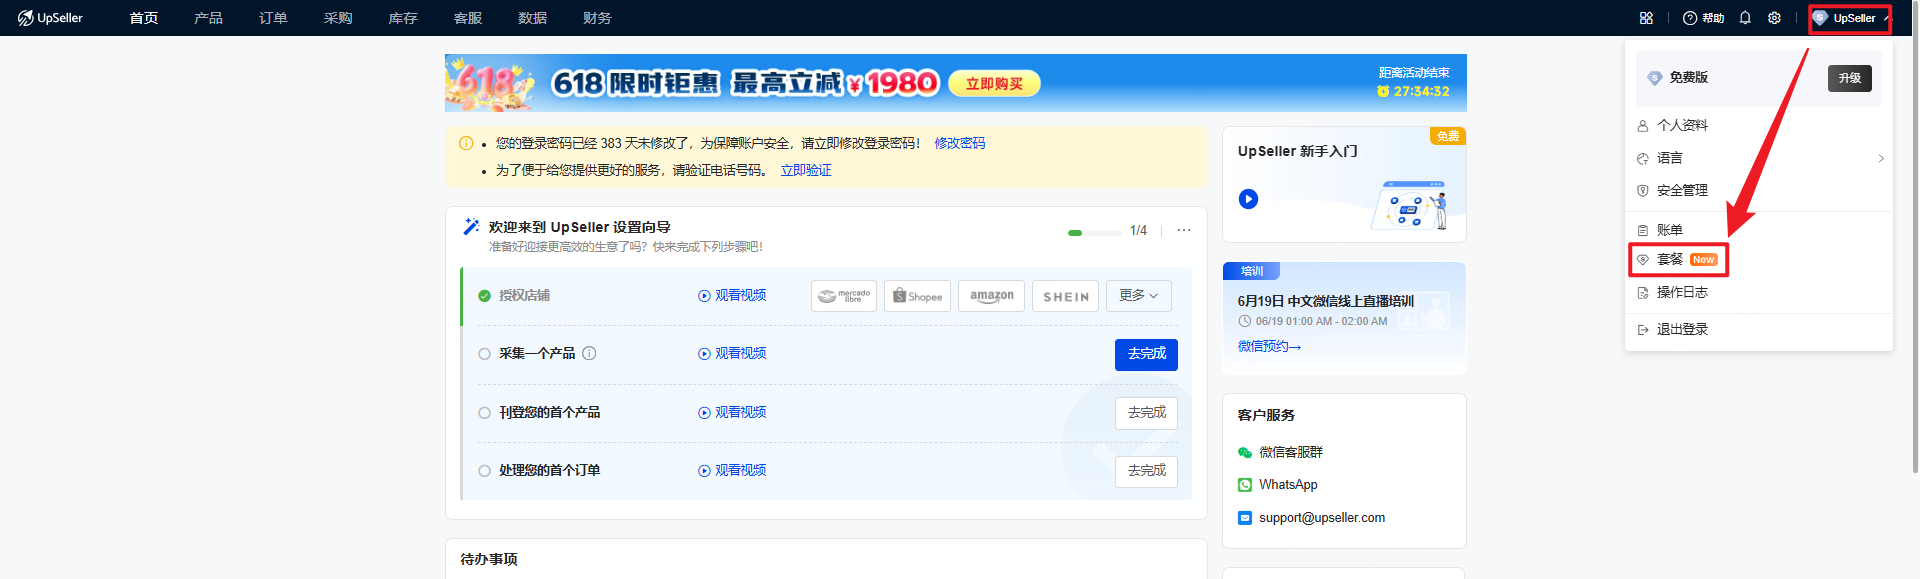Image resolution: width=1920 pixels, height=579 pixels.
Task: Watch video for 授权店铺 step
Action: point(733,296)
